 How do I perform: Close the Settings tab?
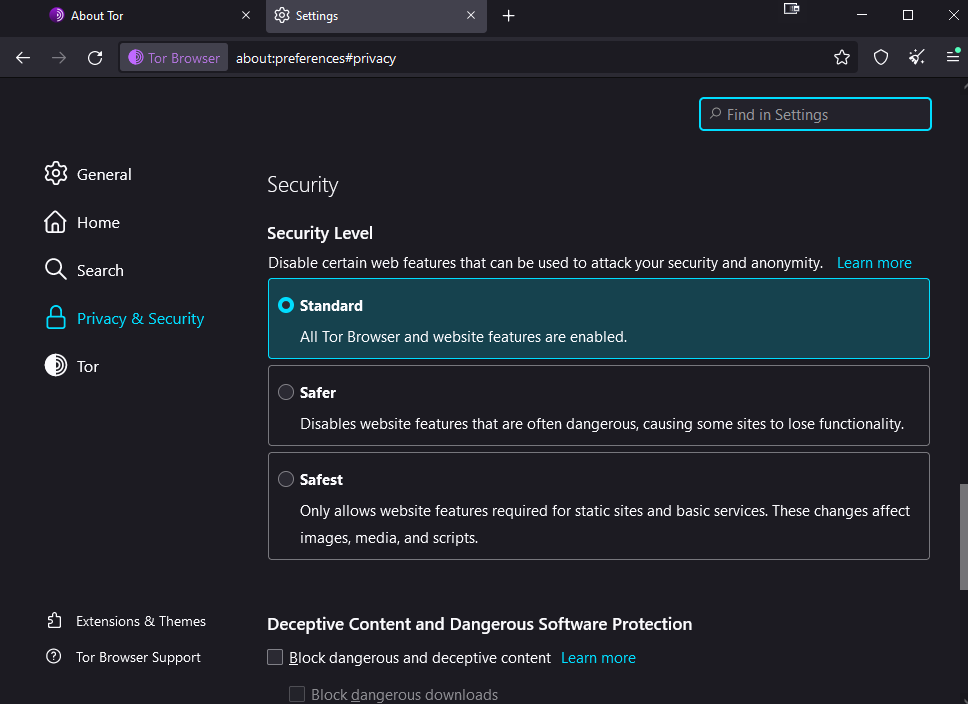click(x=471, y=15)
